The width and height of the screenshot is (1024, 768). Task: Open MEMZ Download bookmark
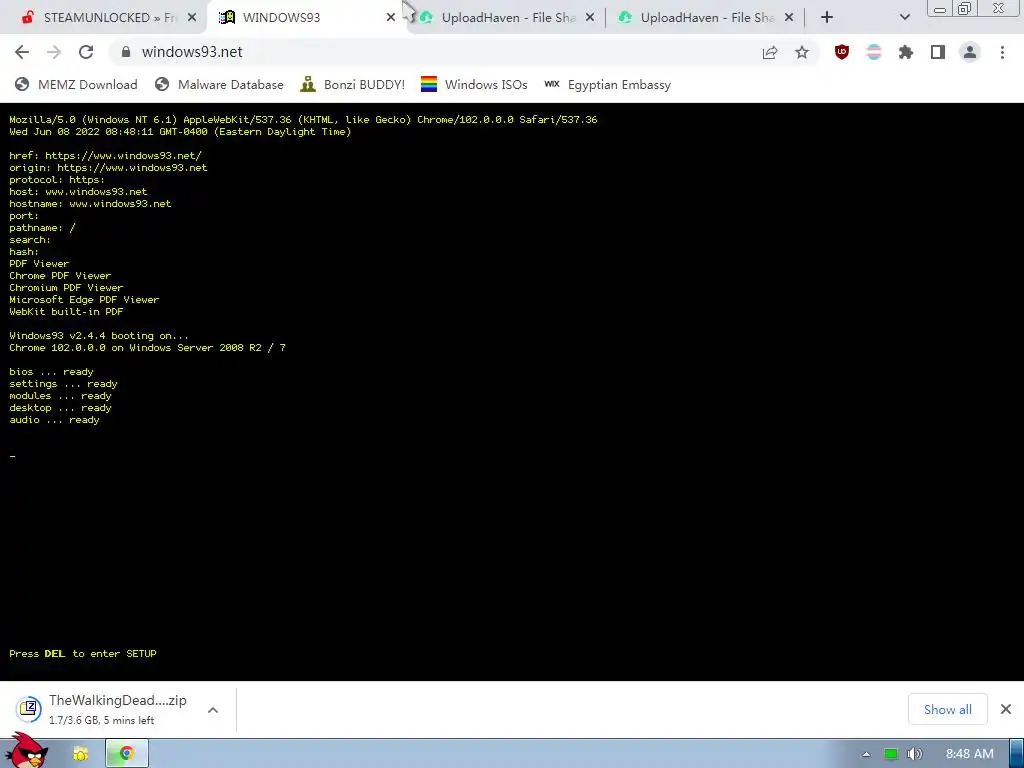click(76, 85)
